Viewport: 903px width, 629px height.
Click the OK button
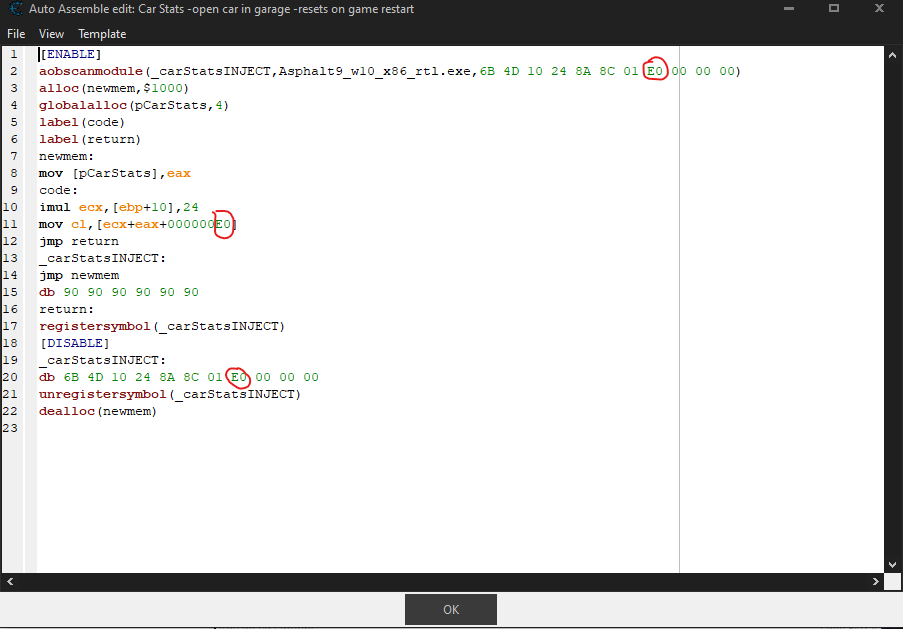451,609
